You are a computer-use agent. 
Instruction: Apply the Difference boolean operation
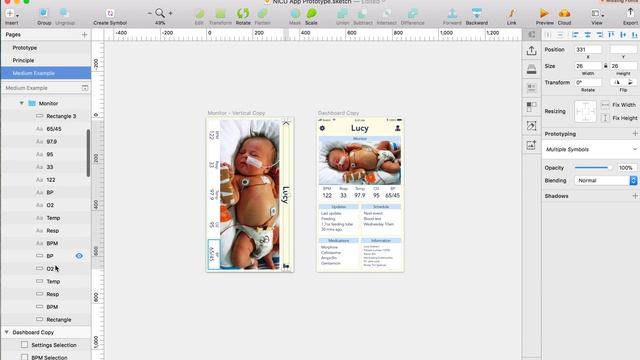[413, 13]
